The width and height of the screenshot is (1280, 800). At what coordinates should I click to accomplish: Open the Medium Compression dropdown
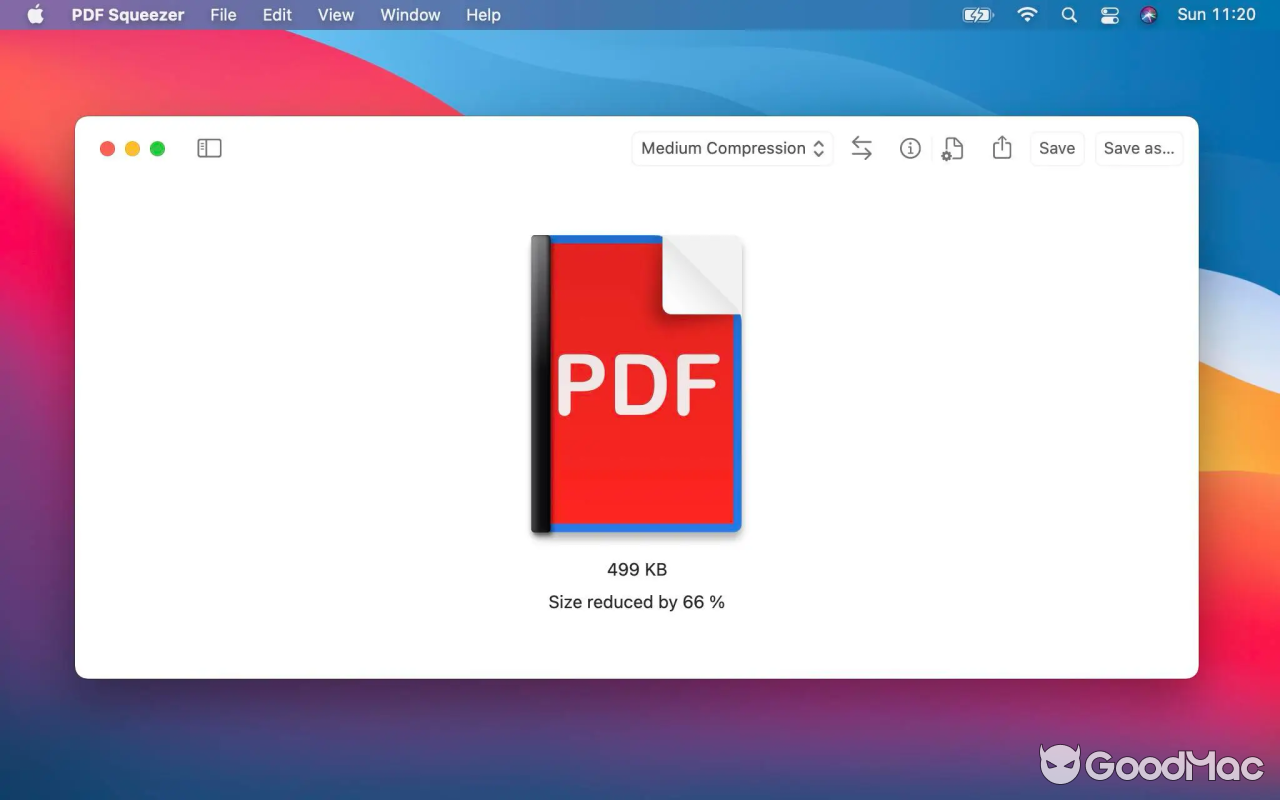coord(731,148)
